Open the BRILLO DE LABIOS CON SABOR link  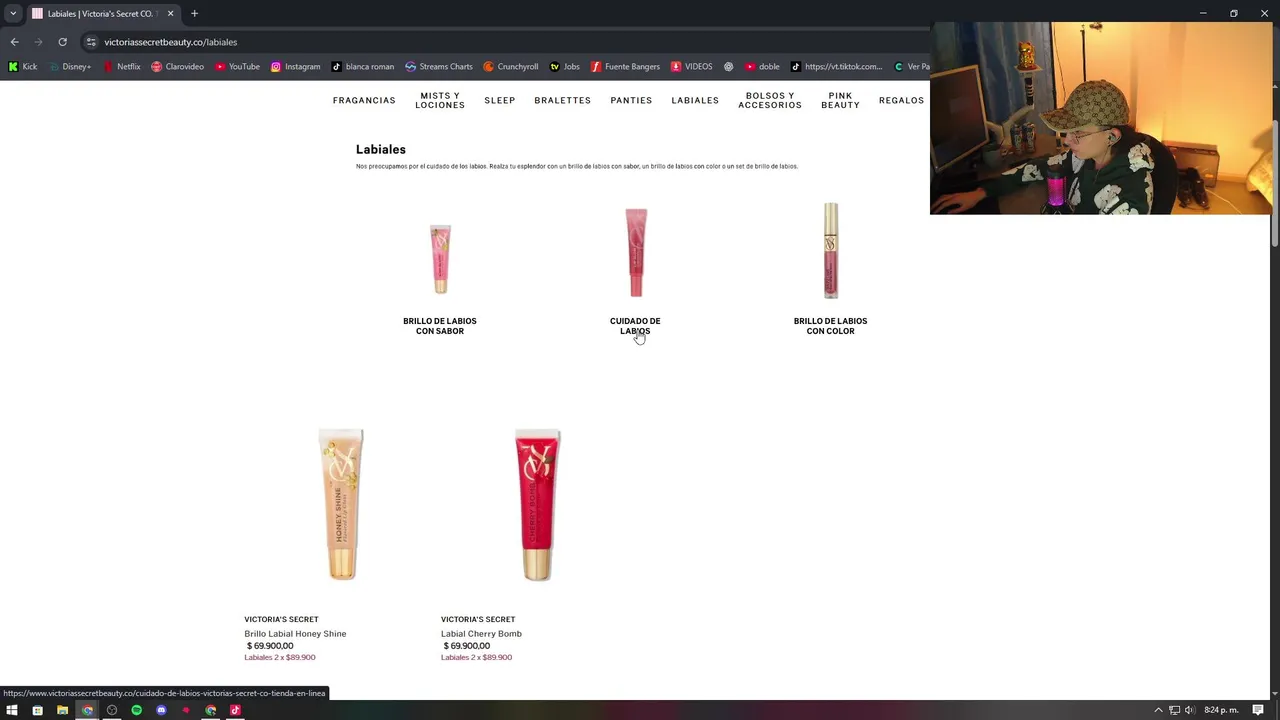click(440, 326)
